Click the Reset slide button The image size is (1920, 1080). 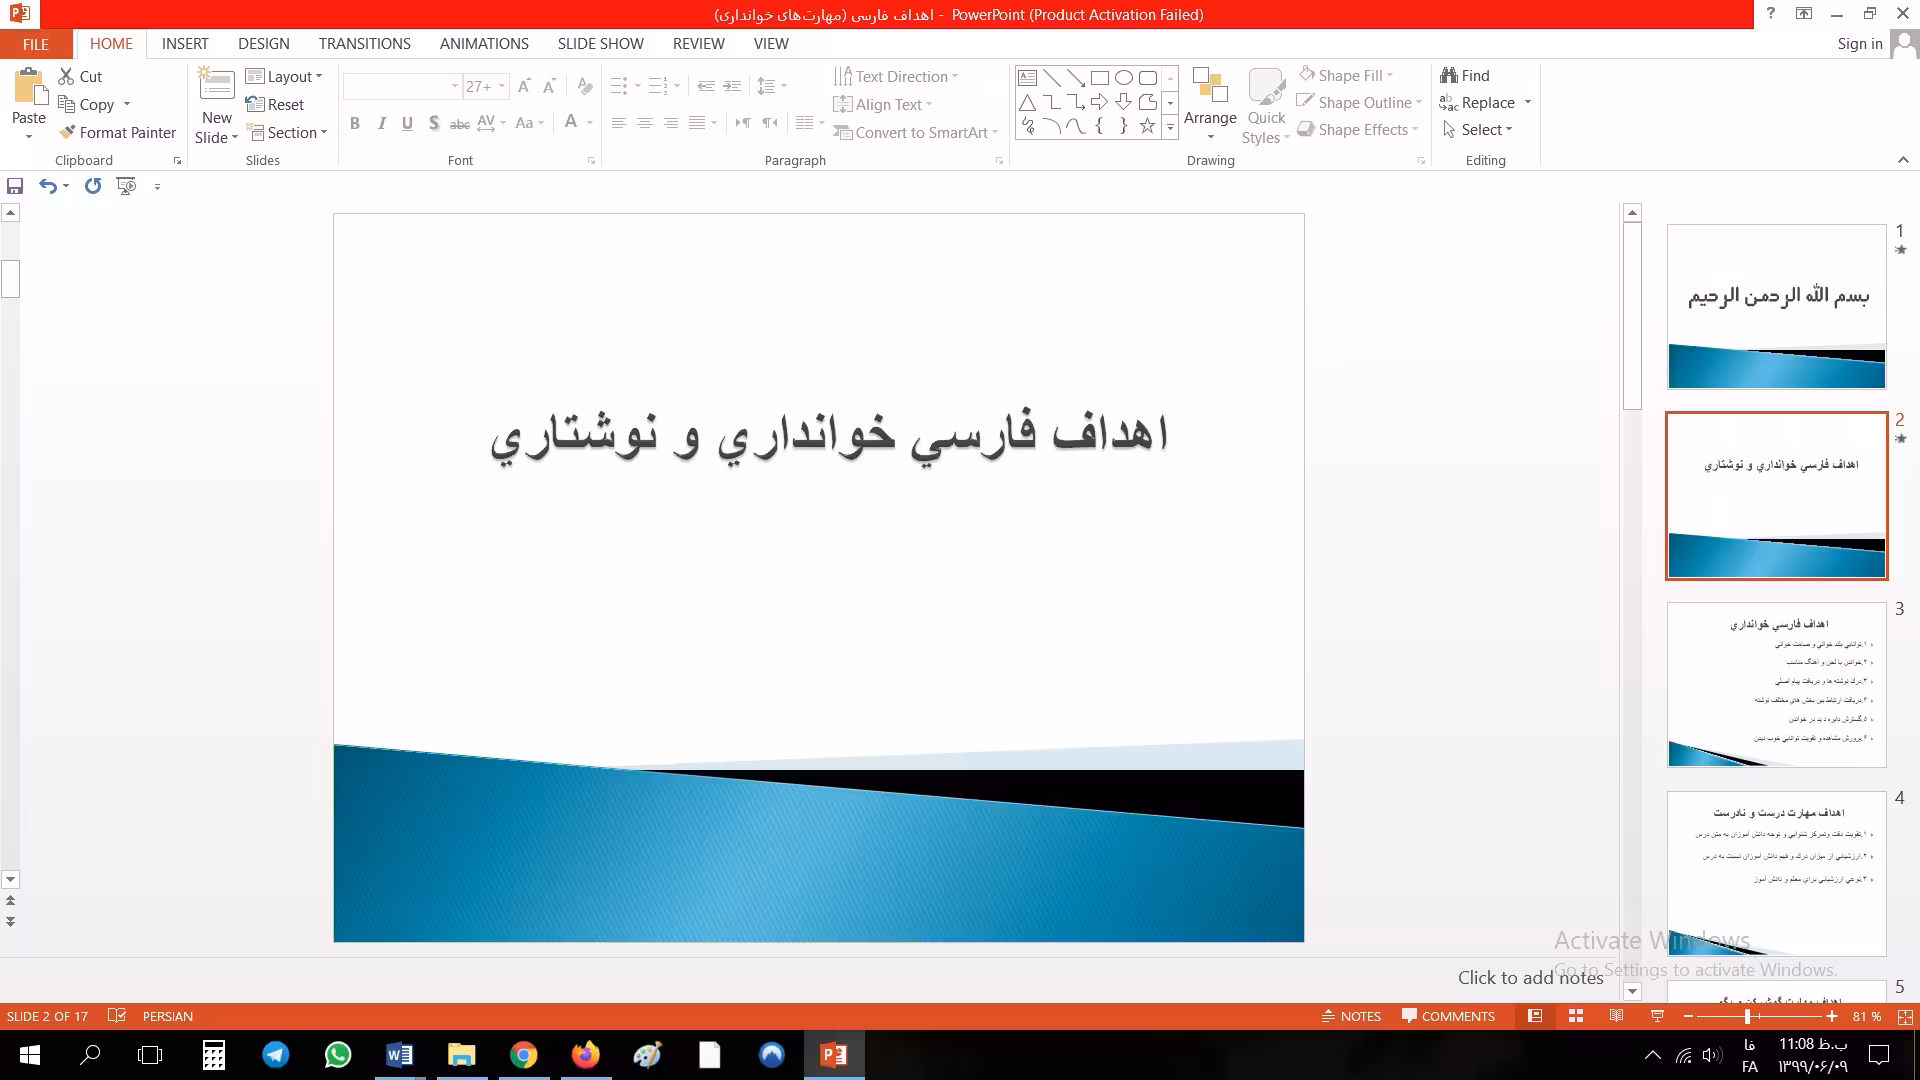click(x=275, y=104)
